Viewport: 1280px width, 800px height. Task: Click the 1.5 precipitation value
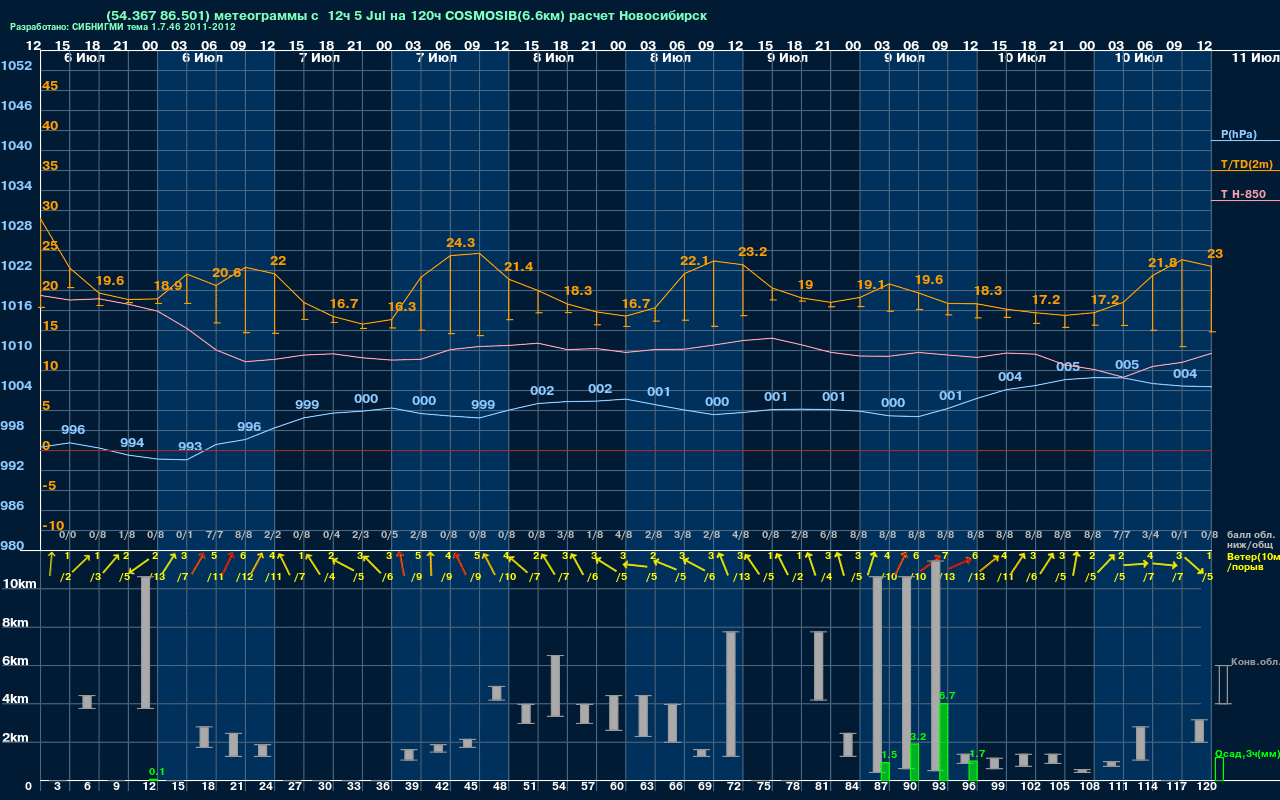890,755
